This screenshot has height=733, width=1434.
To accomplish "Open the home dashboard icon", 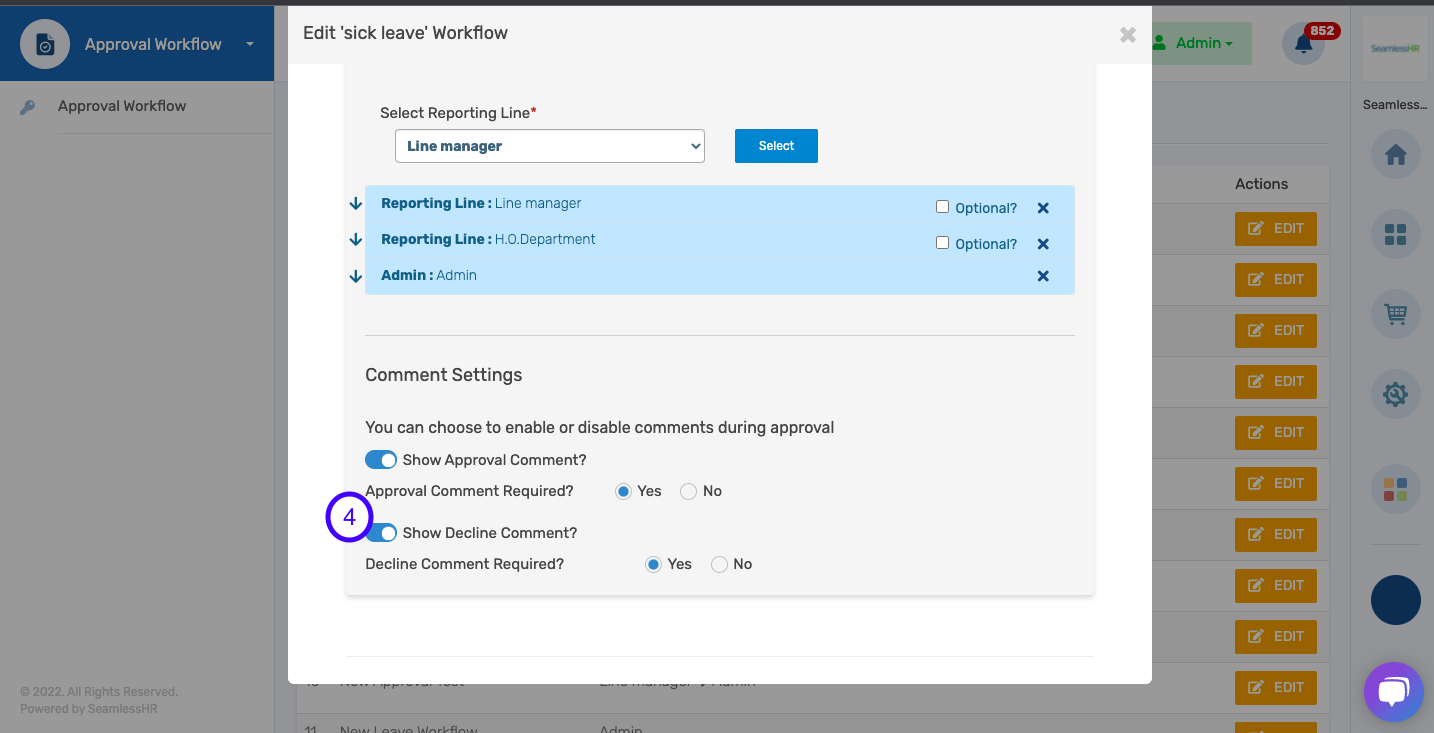I will [x=1395, y=154].
